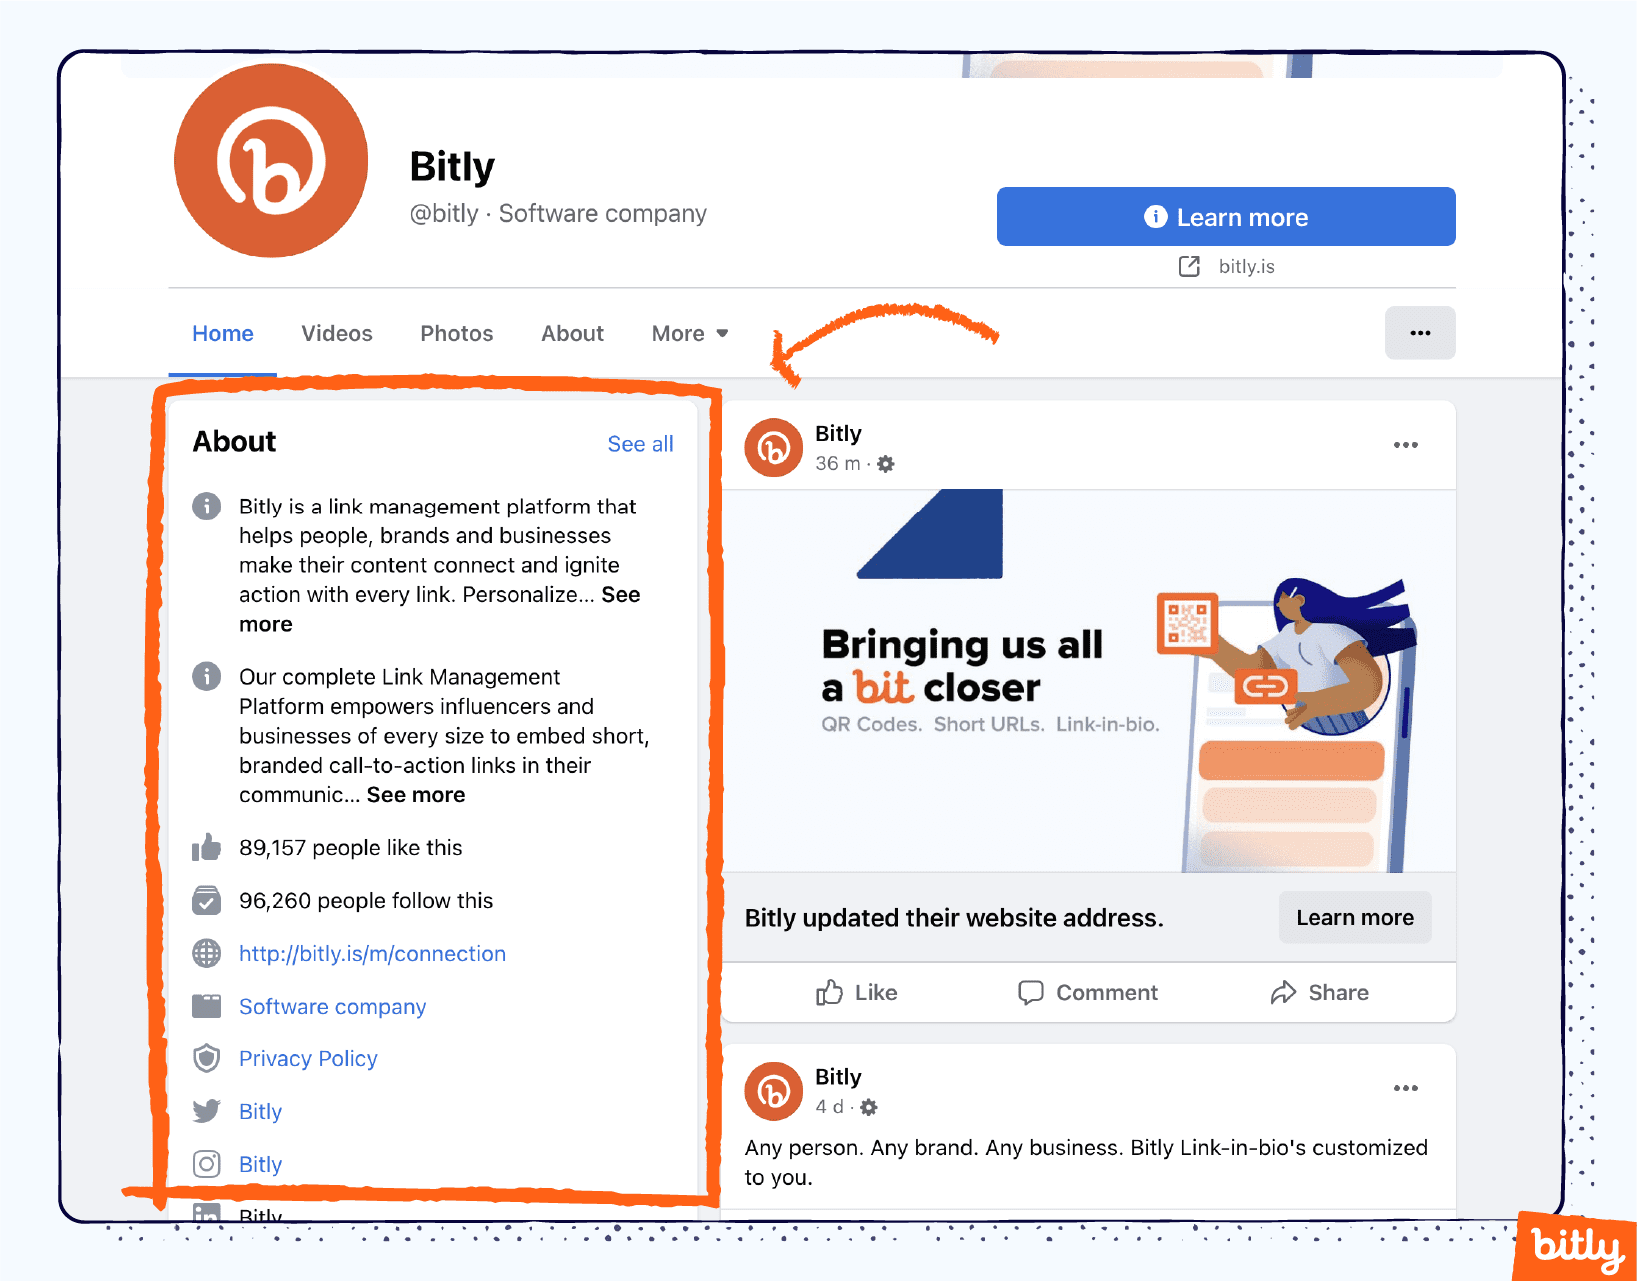This screenshot has width=1637, height=1281.
Task: Click Bitly's Twitter bird icon
Action: coord(206,1111)
